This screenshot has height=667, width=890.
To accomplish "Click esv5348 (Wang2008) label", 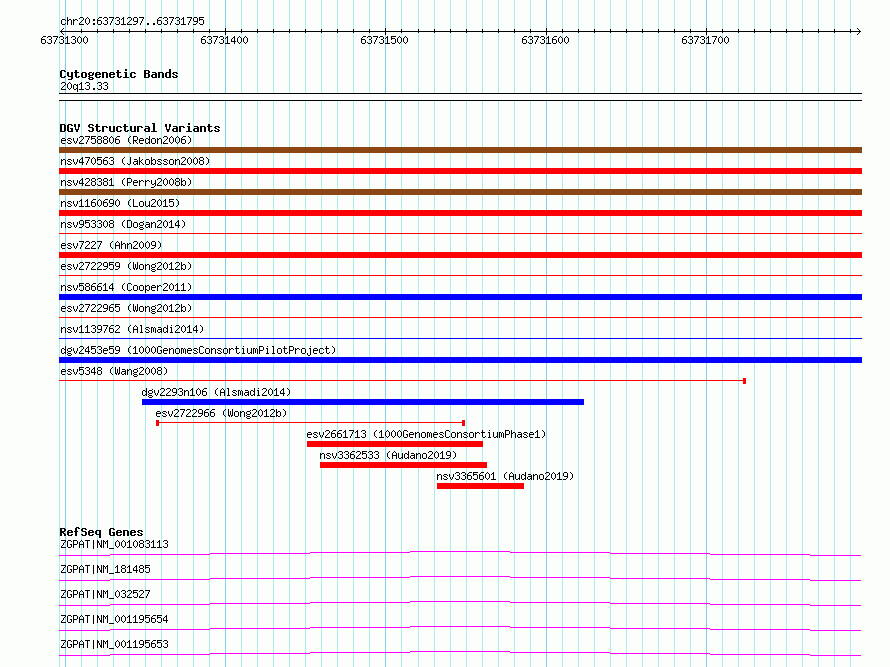I will point(114,371).
